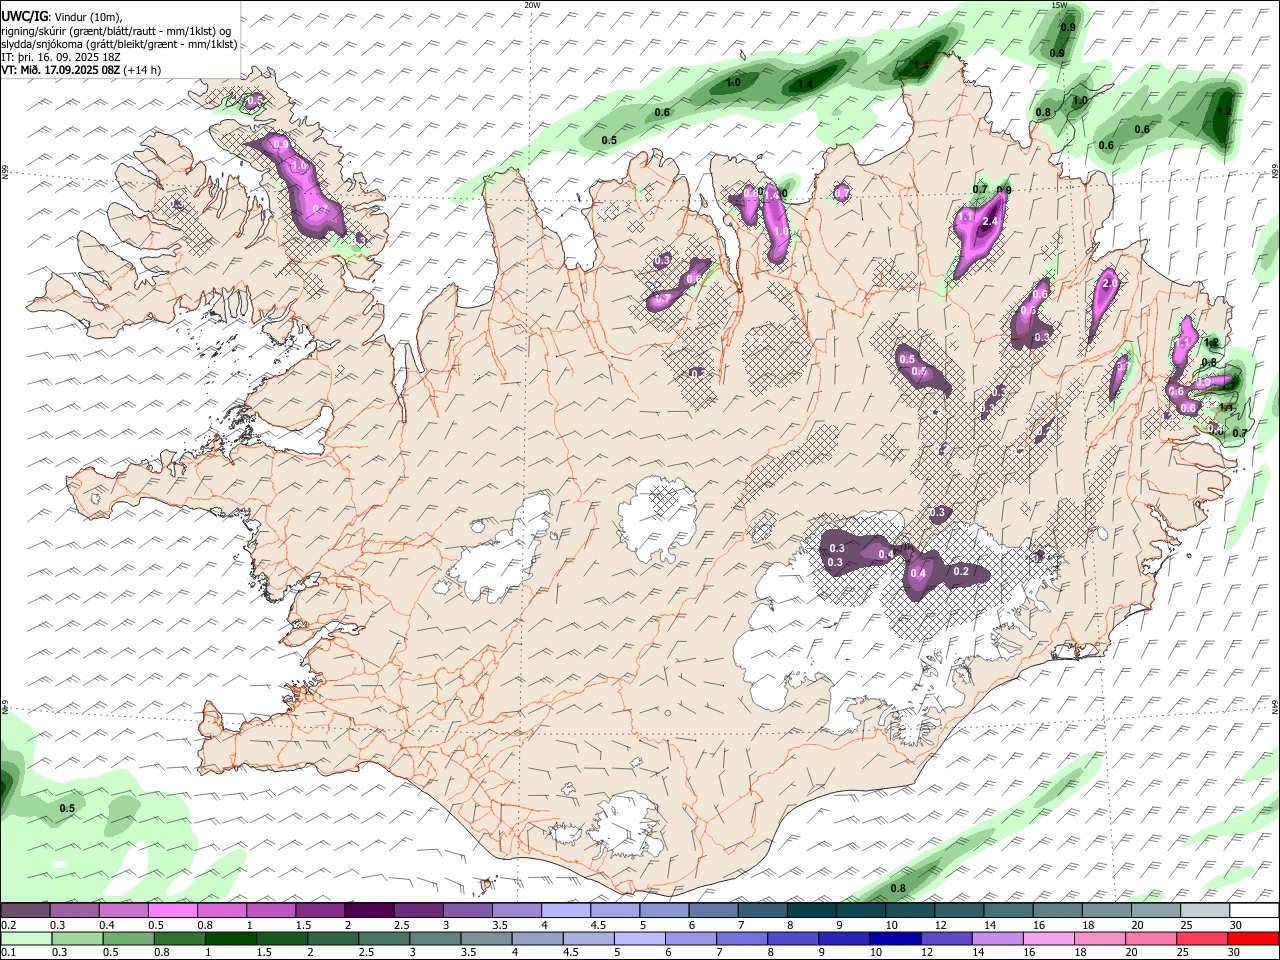Pick the dark blue 10 swatch in lower legend

pos(894,939)
